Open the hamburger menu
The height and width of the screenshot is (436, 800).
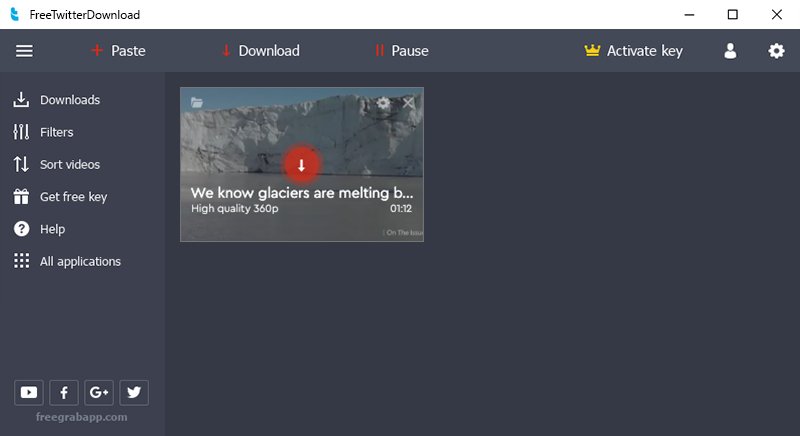click(x=24, y=51)
